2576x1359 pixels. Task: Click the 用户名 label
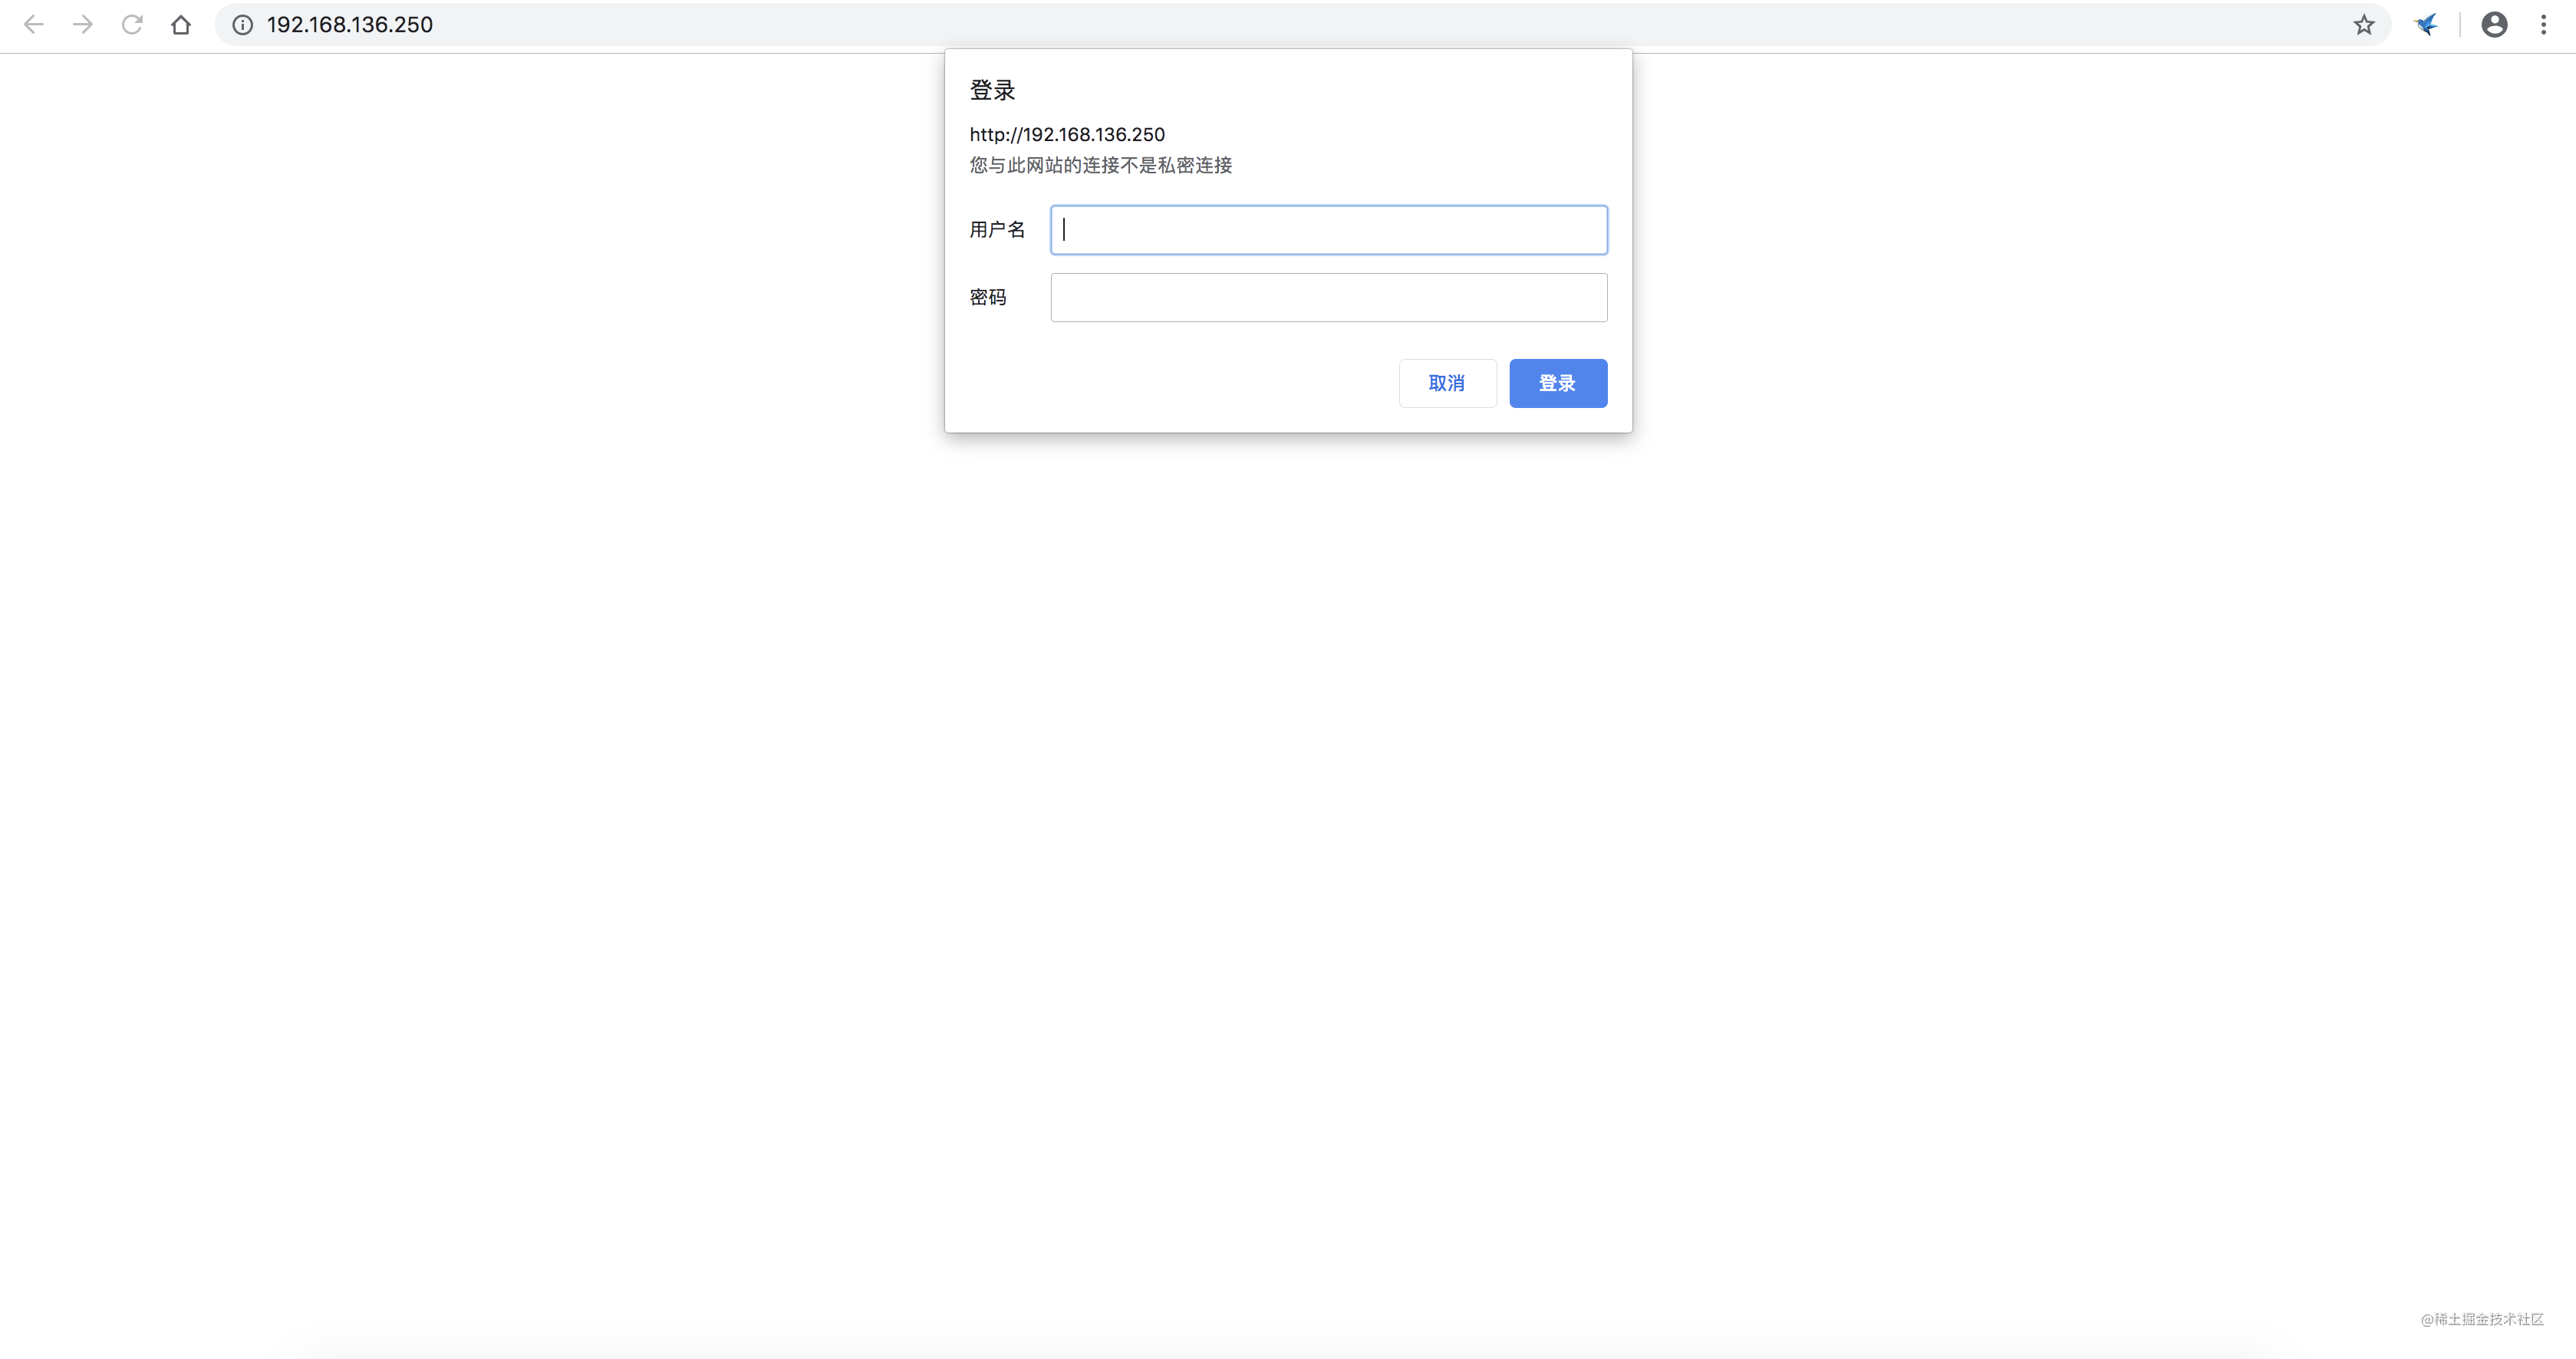pyautogui.click(x=997, y=230)
